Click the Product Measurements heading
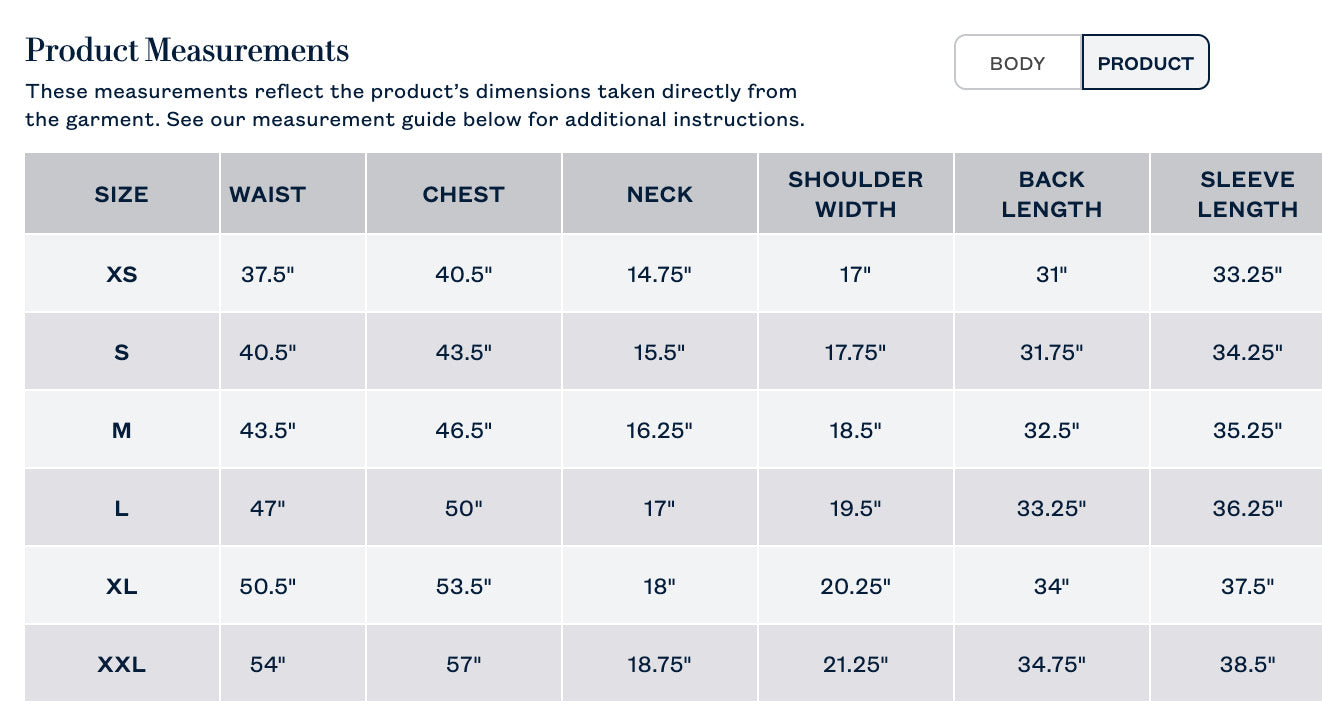 [x=187, y=50]
